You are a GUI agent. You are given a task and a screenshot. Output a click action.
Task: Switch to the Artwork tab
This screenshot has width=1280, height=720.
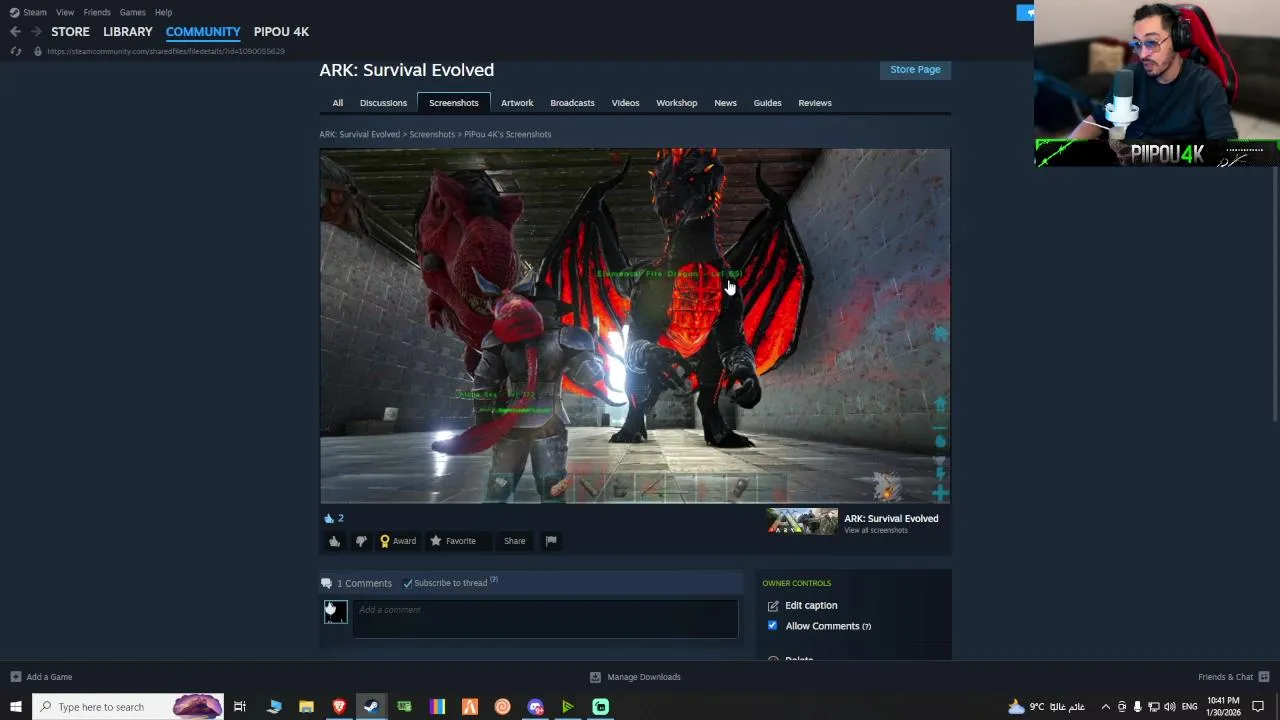[517, 103]
